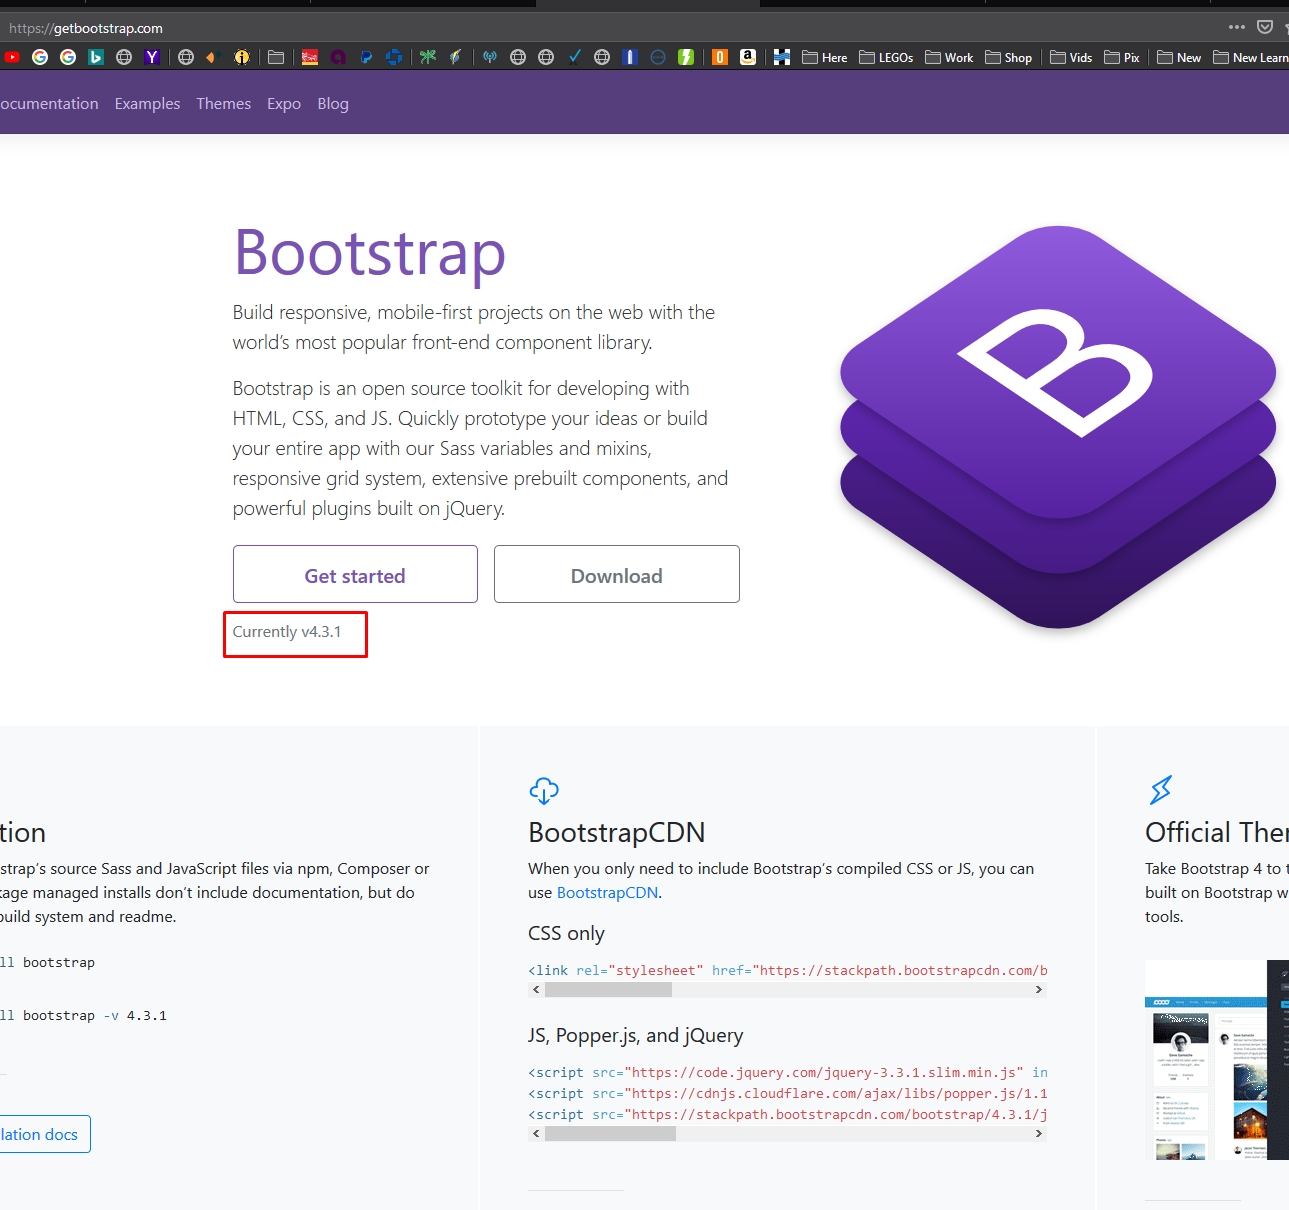Open the Themes navigation link

(x=223, y=104)
